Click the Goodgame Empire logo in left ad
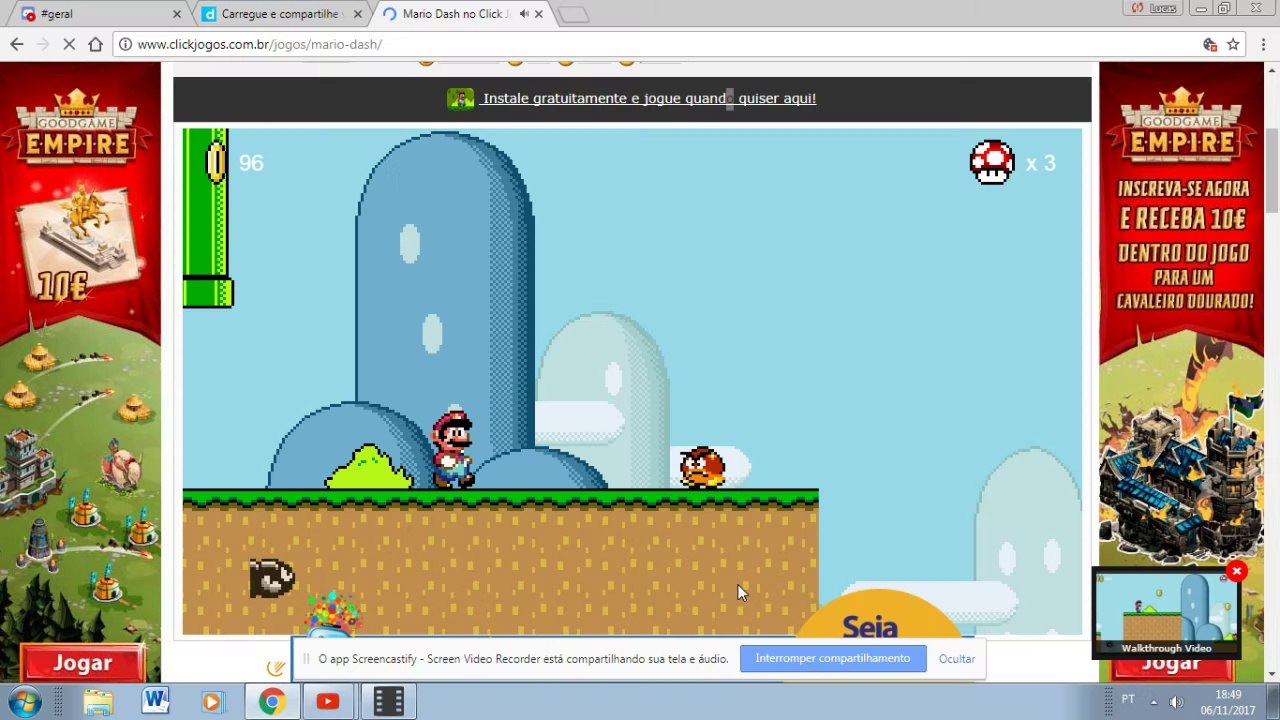Screen dimensions: 1280x720 pos(79,127)
